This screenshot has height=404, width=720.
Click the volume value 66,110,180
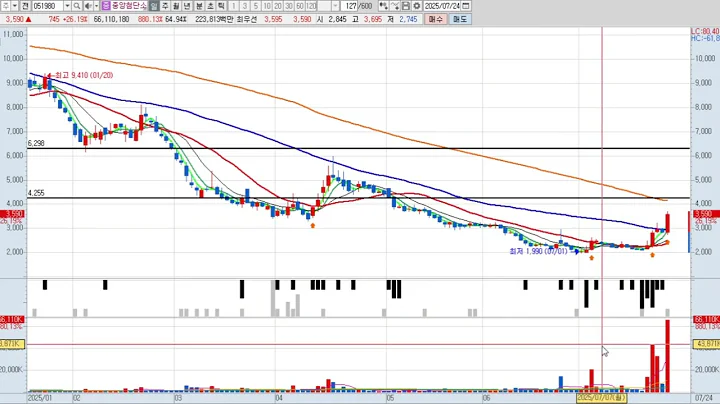(x=111, y=19)
